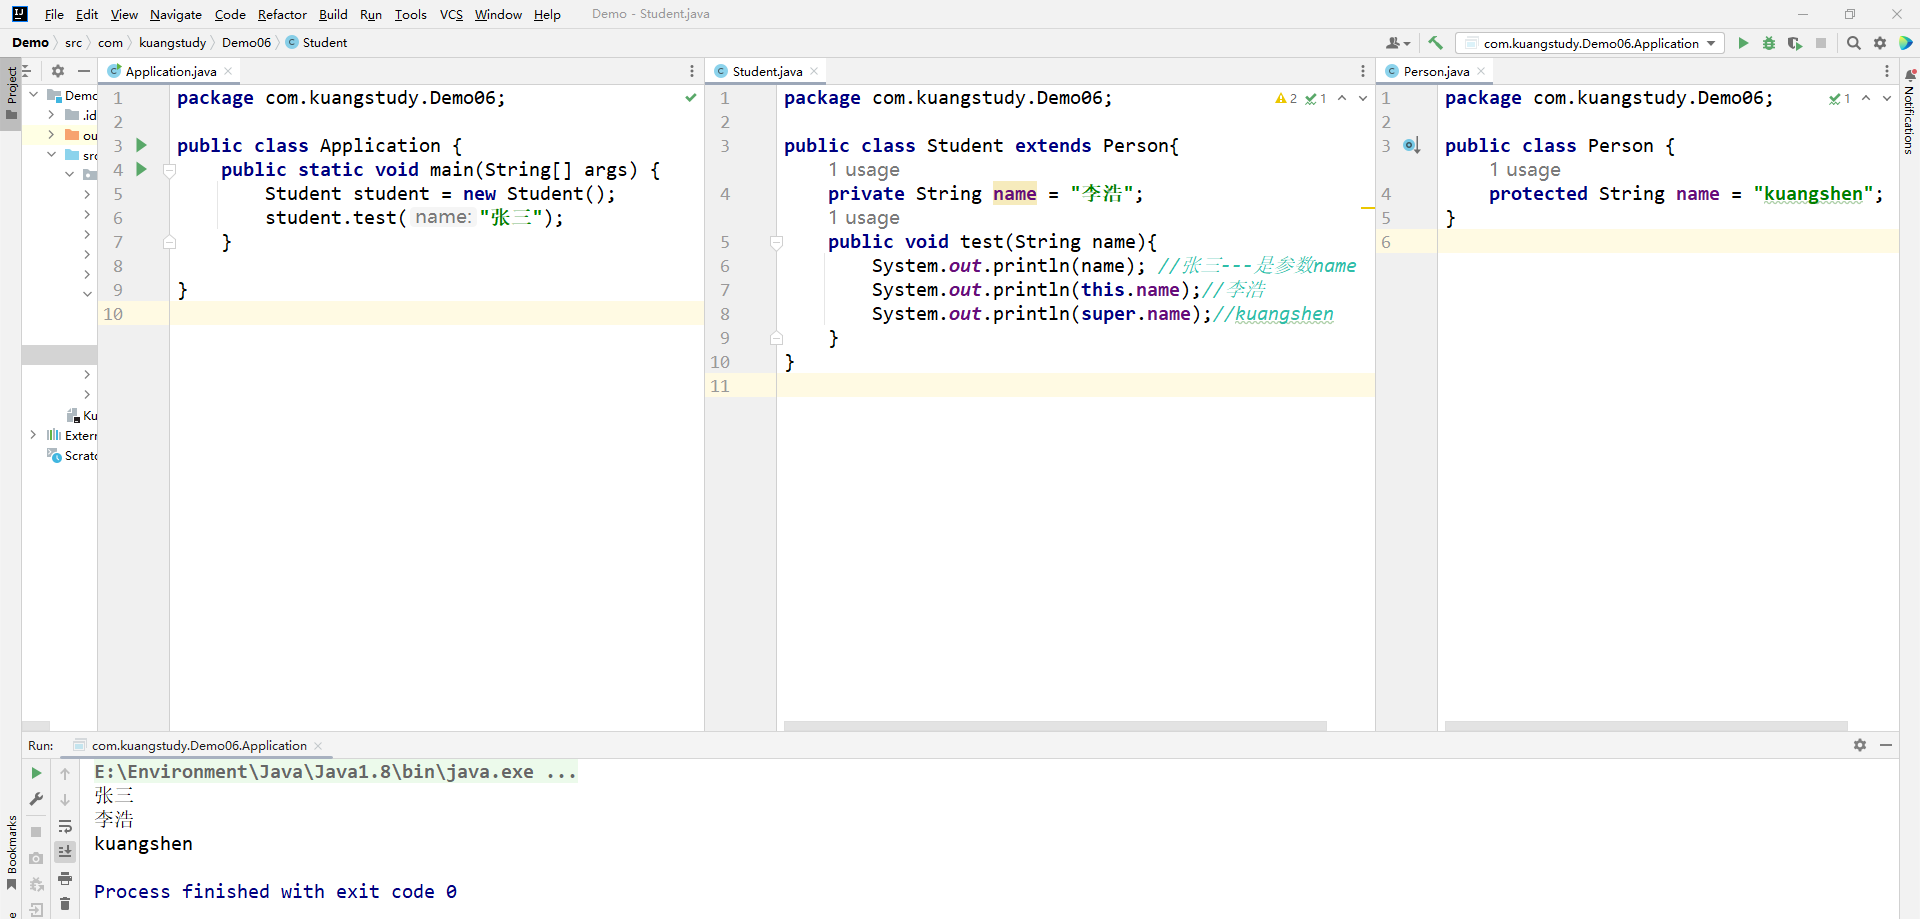Click run gutter arrow beside main method
This screenshot has height=919, width=1920.
pos(141,169)
